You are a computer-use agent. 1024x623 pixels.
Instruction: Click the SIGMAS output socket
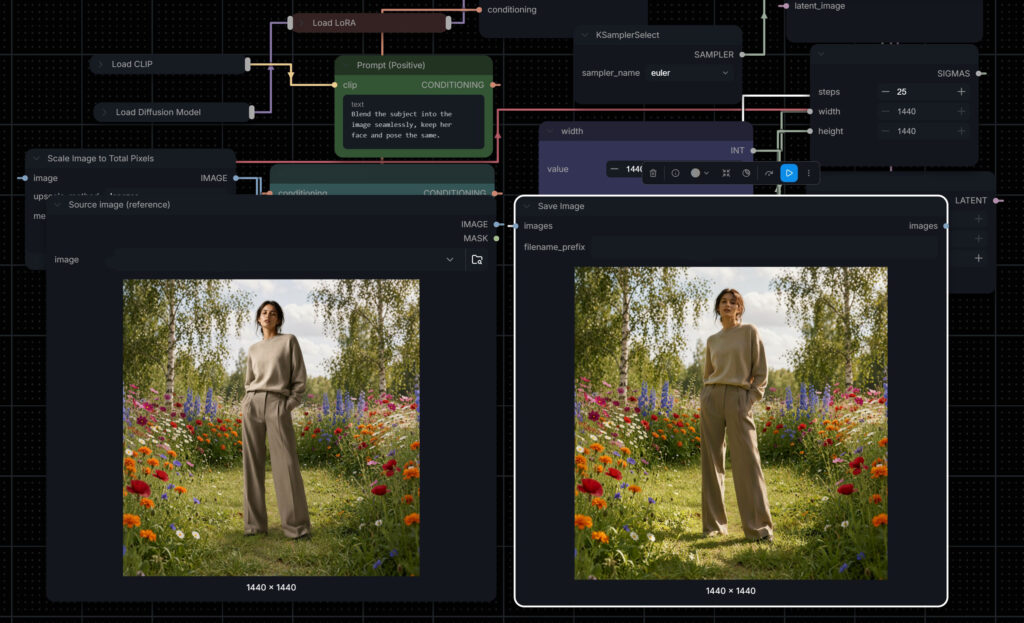coord(980,74)
